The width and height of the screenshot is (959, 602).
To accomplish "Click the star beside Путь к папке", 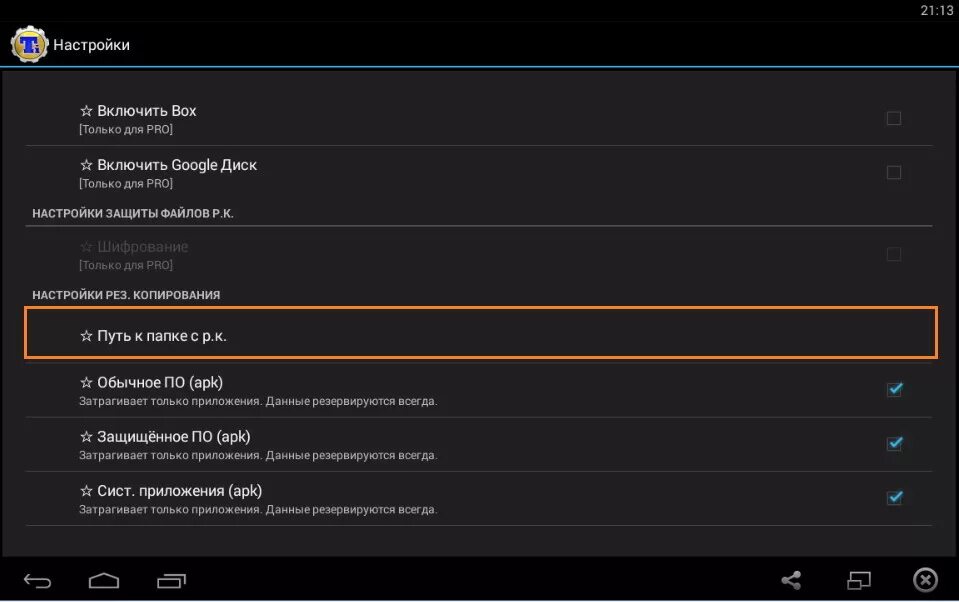I will click(x=86, y=336).
